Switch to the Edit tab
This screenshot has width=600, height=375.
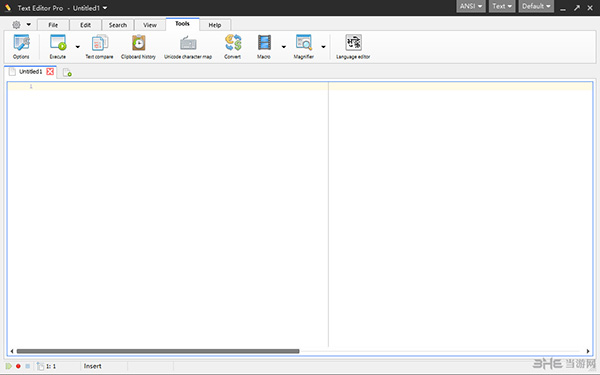tap(85, 25)
